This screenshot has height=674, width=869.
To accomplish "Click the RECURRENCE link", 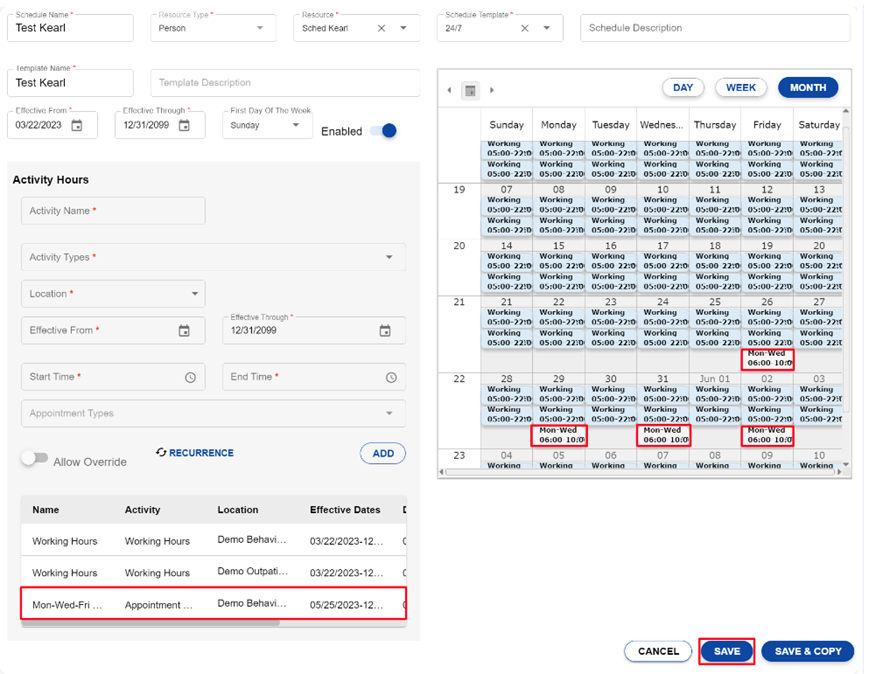I will (195, 453).
